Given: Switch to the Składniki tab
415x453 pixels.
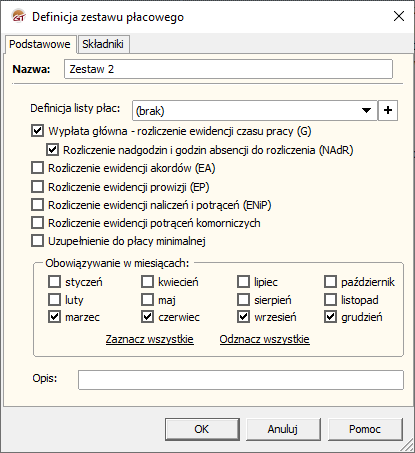Looking at the screenshot, I should [x=103, y=44].
